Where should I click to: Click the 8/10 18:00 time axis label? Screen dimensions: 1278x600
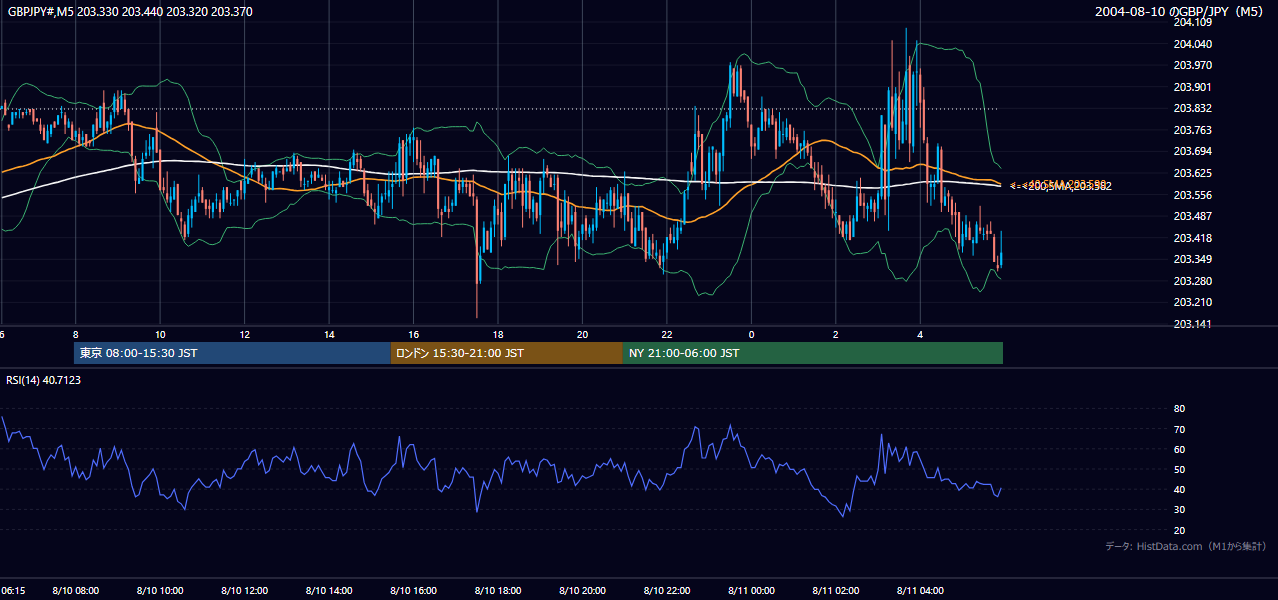498,591
